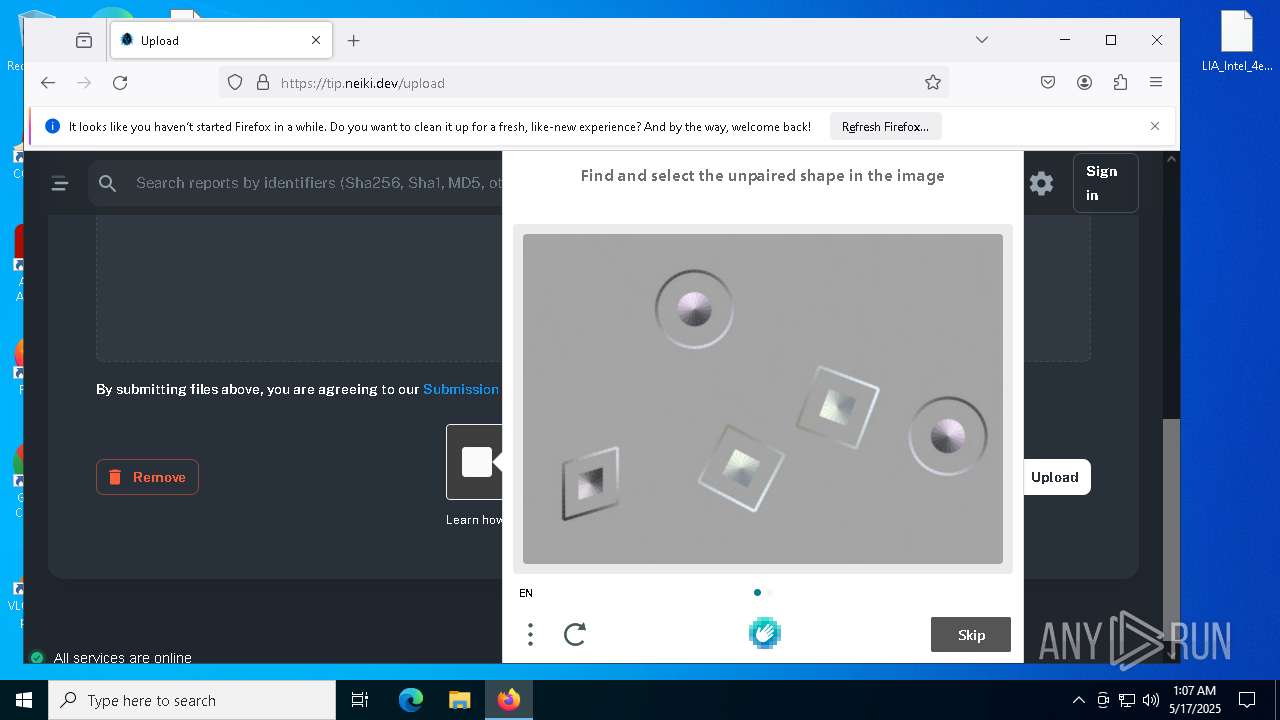
Task: Click the hCaptcha hand logo
Action: click(x=764, y=633)
